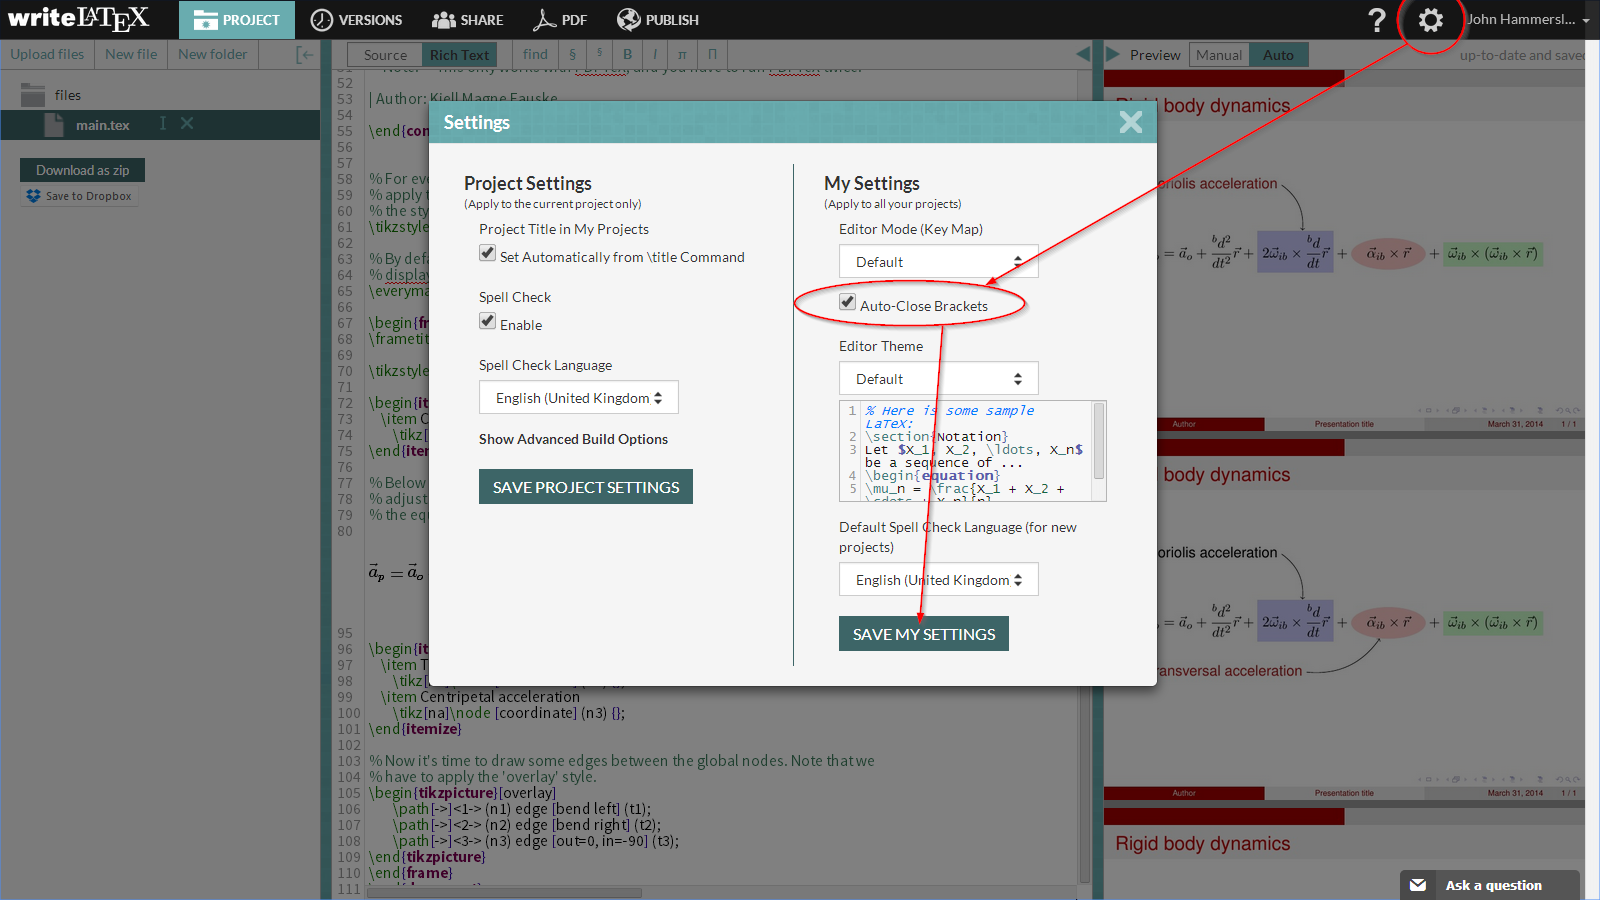Select the bold formatting icon
1600x900 pixels.
pos(627,54)
